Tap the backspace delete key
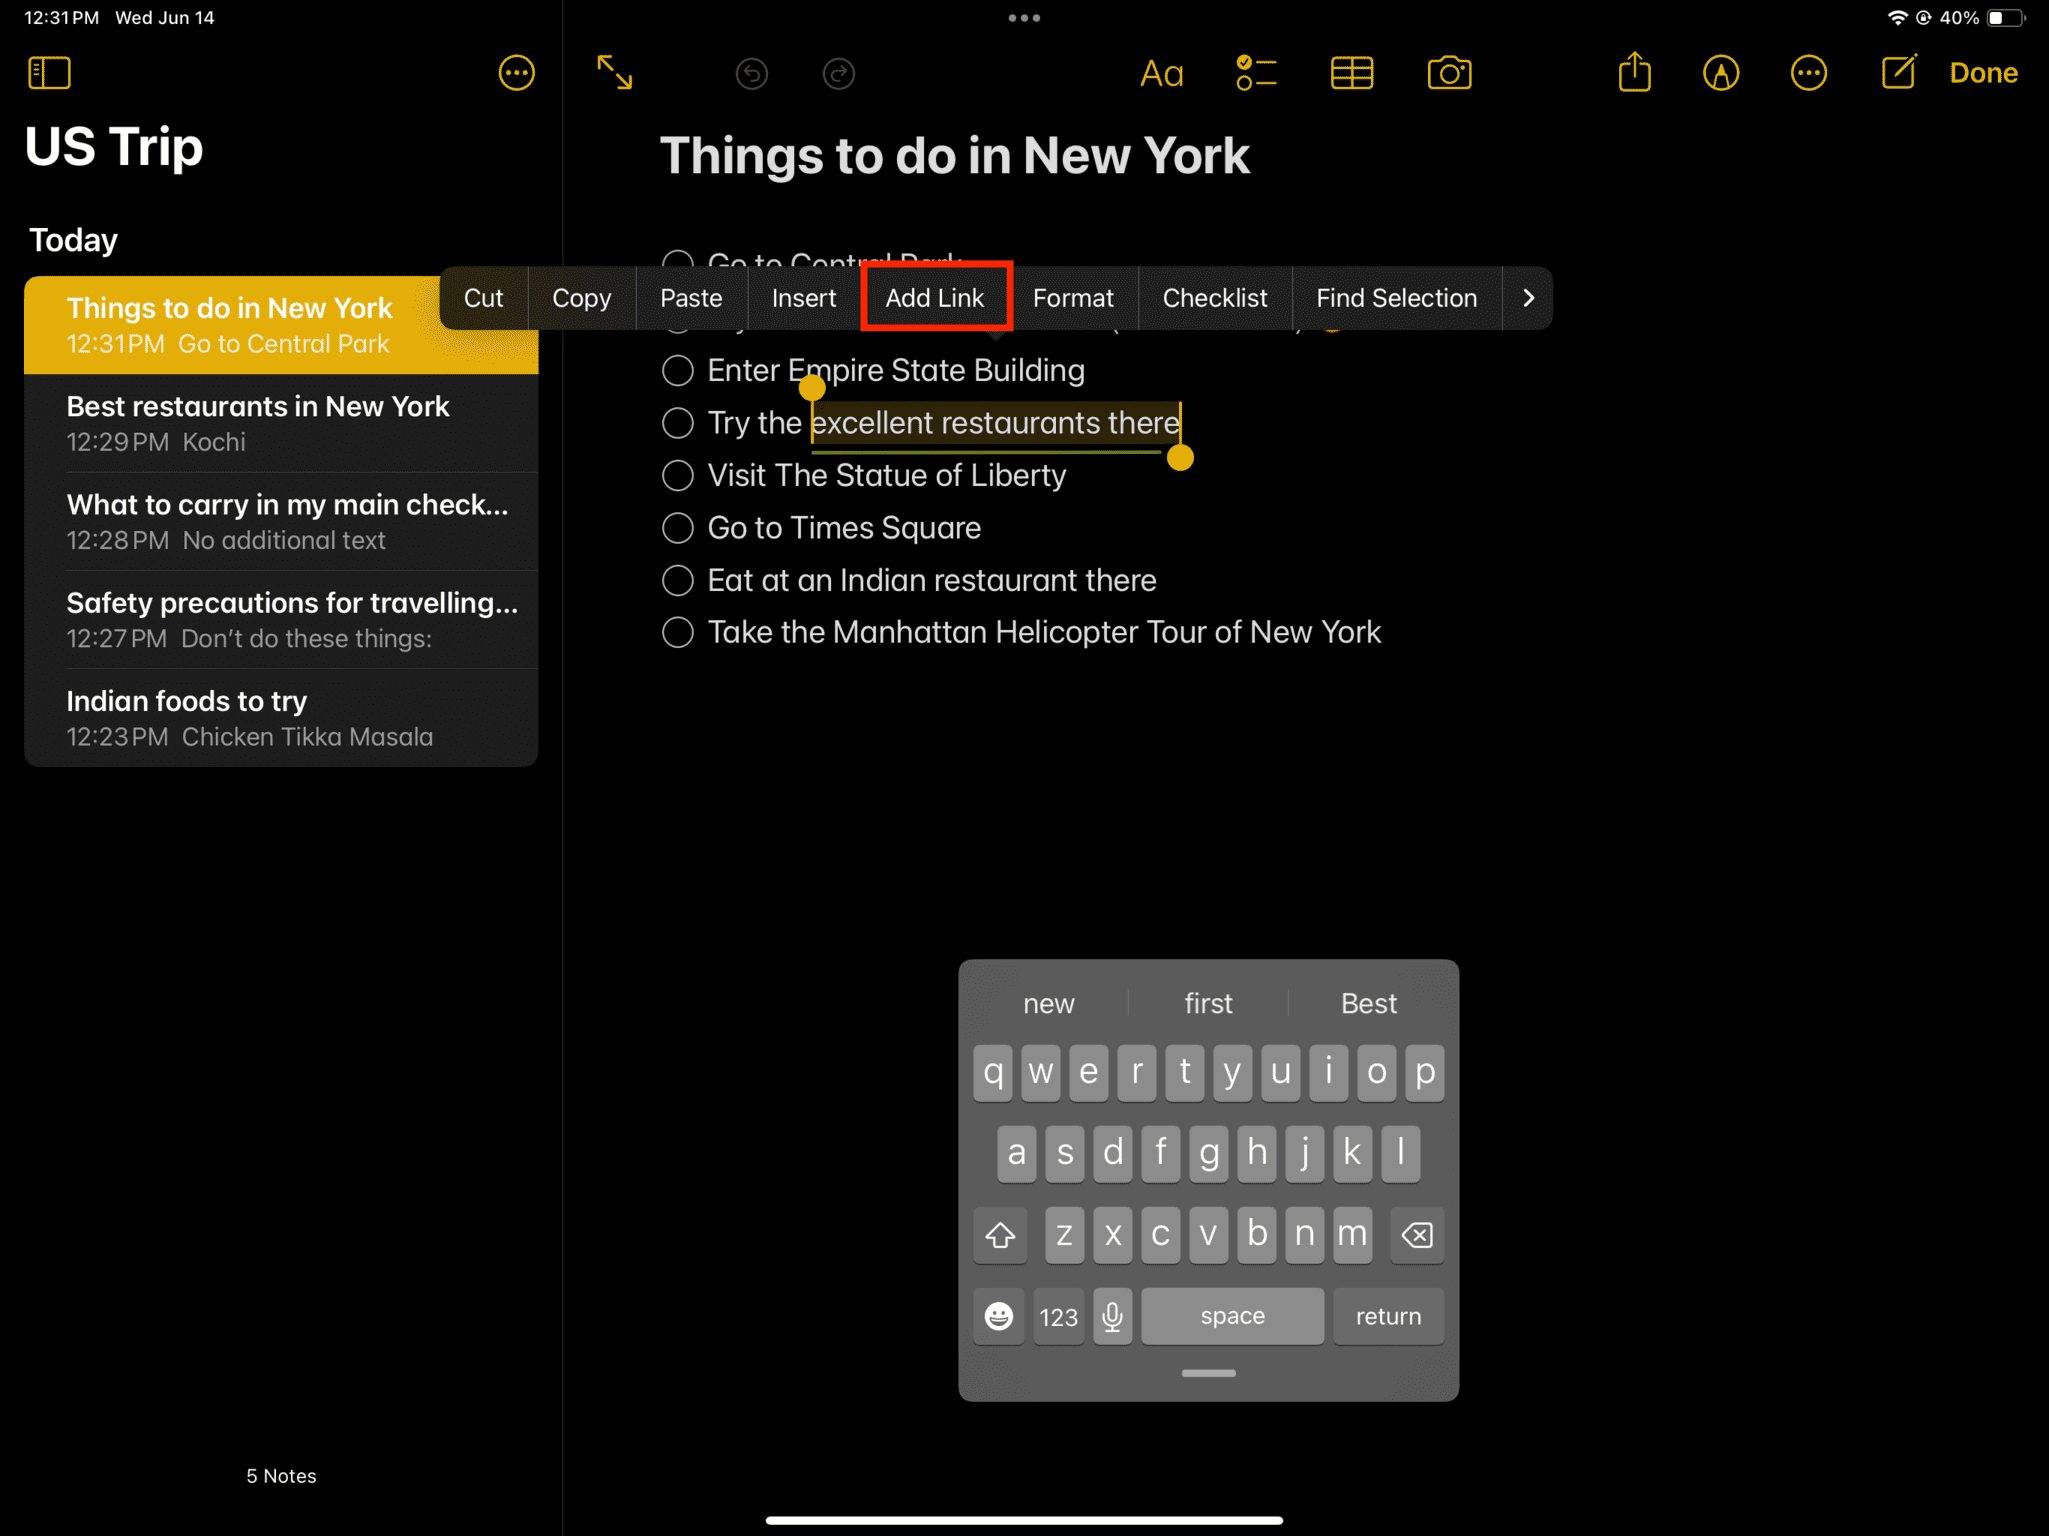The width and height of the screenshot is (2049, 1536). [1417, 1235]
